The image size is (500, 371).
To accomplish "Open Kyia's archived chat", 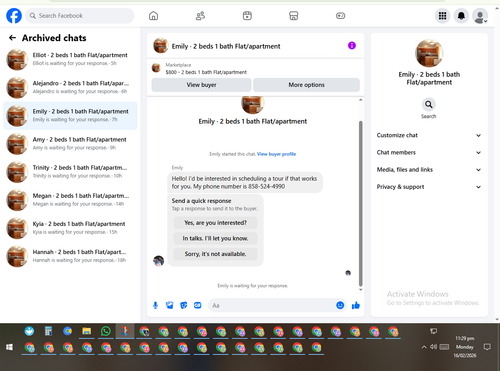I will (70, 228).
